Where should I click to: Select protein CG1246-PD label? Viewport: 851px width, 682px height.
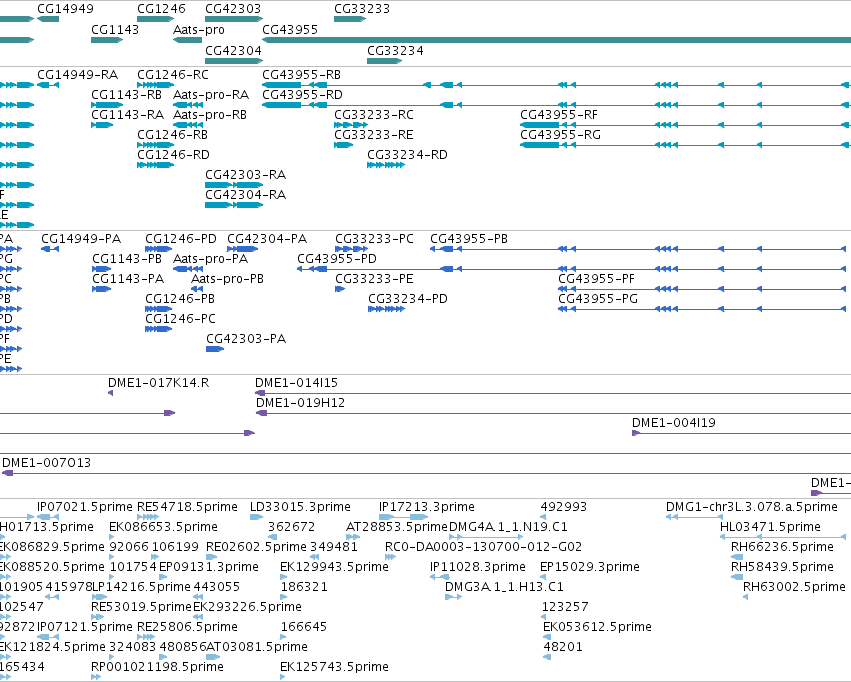181,239
